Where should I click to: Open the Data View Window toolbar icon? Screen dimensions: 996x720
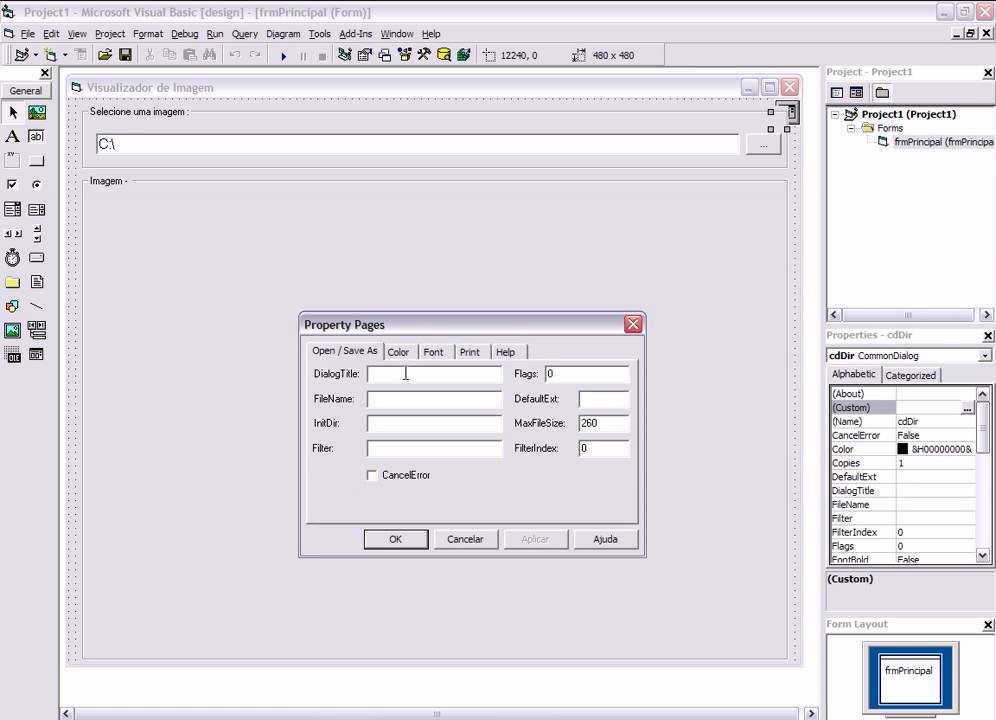[443, 55]
